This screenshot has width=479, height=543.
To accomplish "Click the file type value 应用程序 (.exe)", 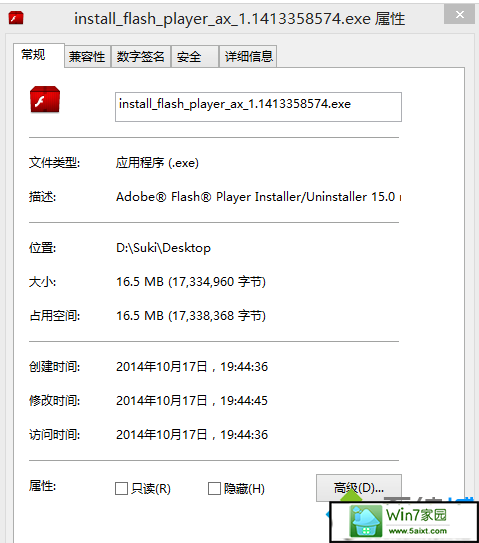I will pyautogui.click(x=157, y=163).
